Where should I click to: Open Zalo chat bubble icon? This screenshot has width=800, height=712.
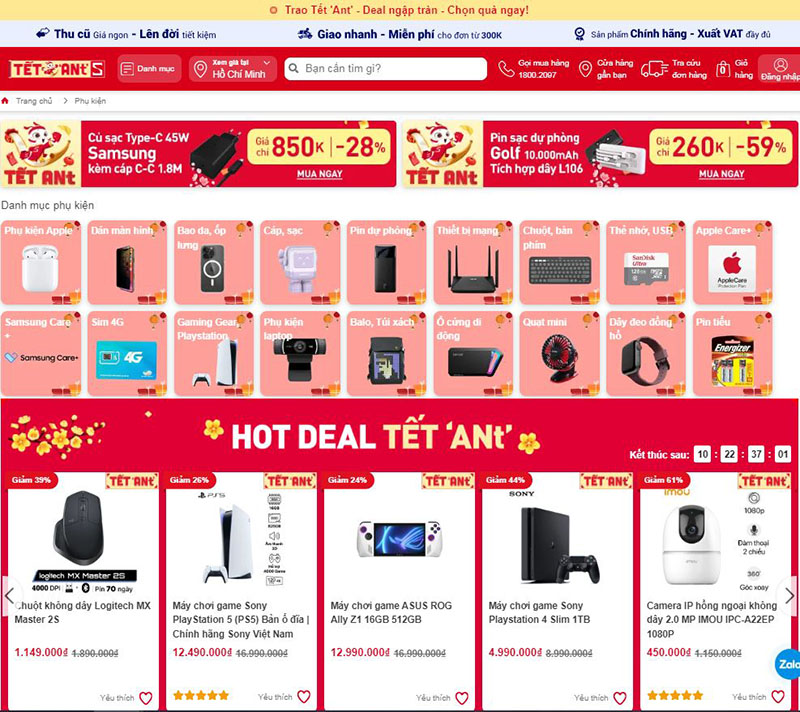(x=788, y=664)
